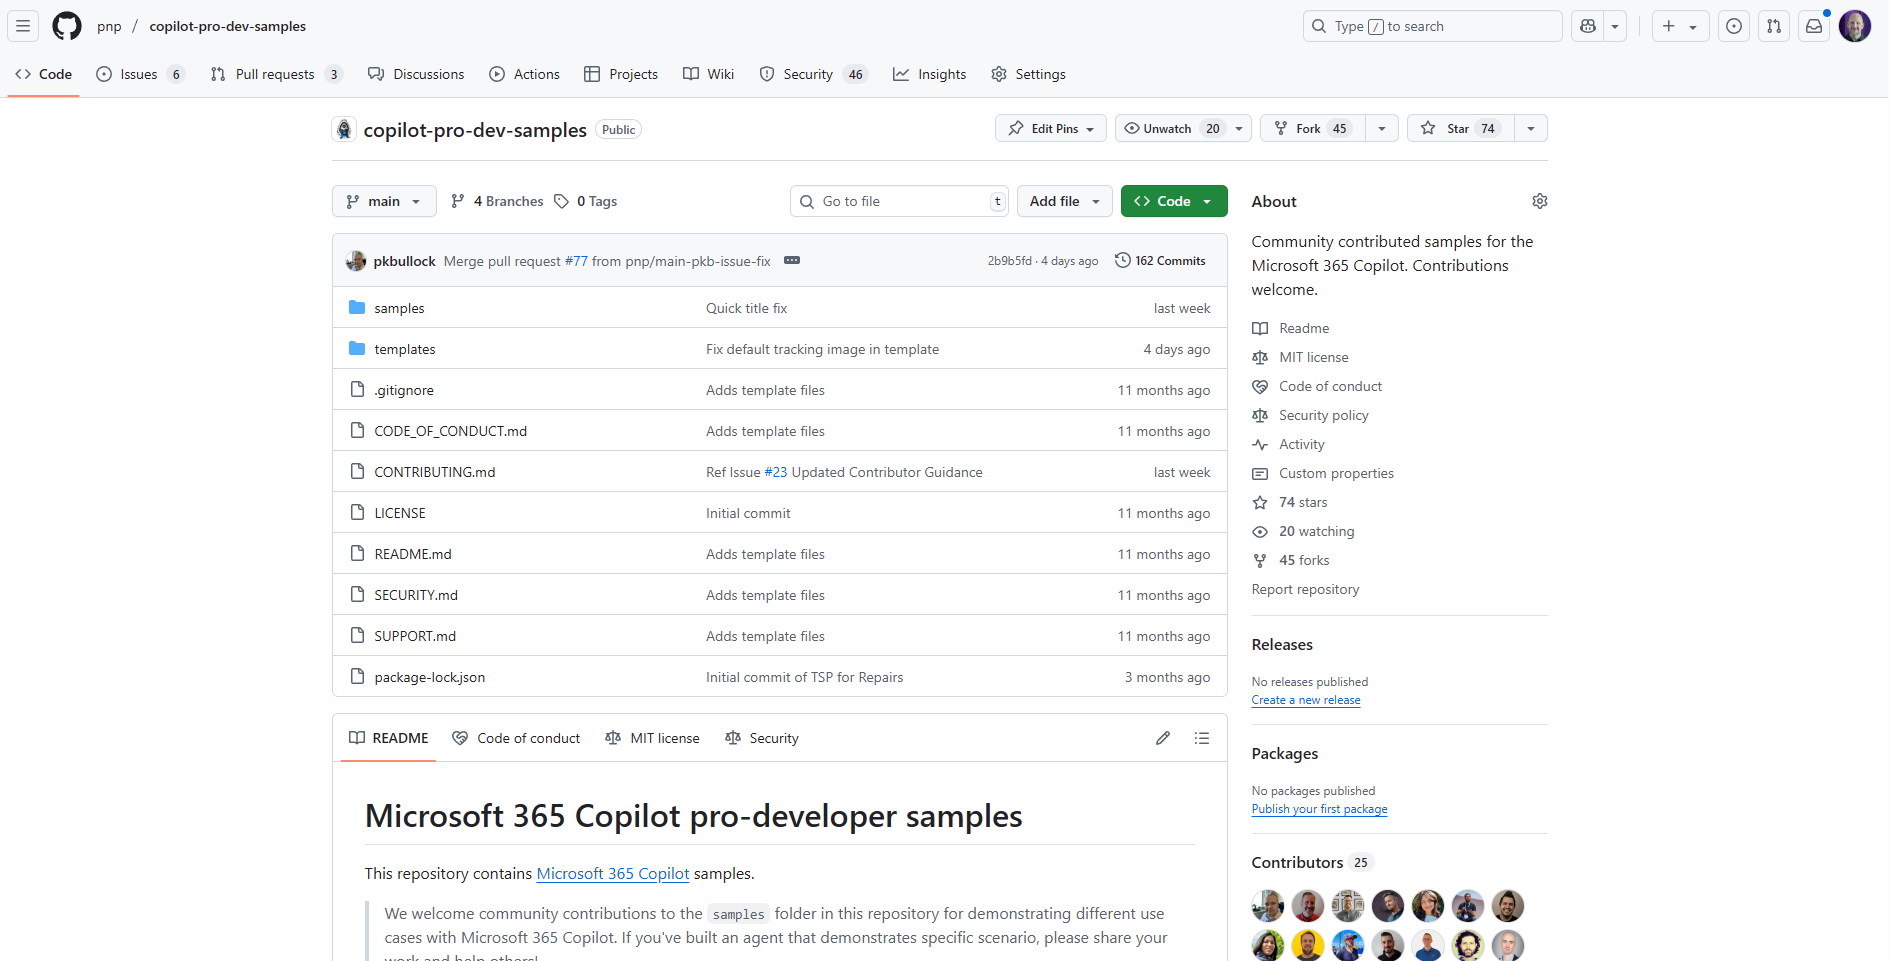Open the create new plus menu
Screen dimensions: 1890x961
pos(1680,26)
